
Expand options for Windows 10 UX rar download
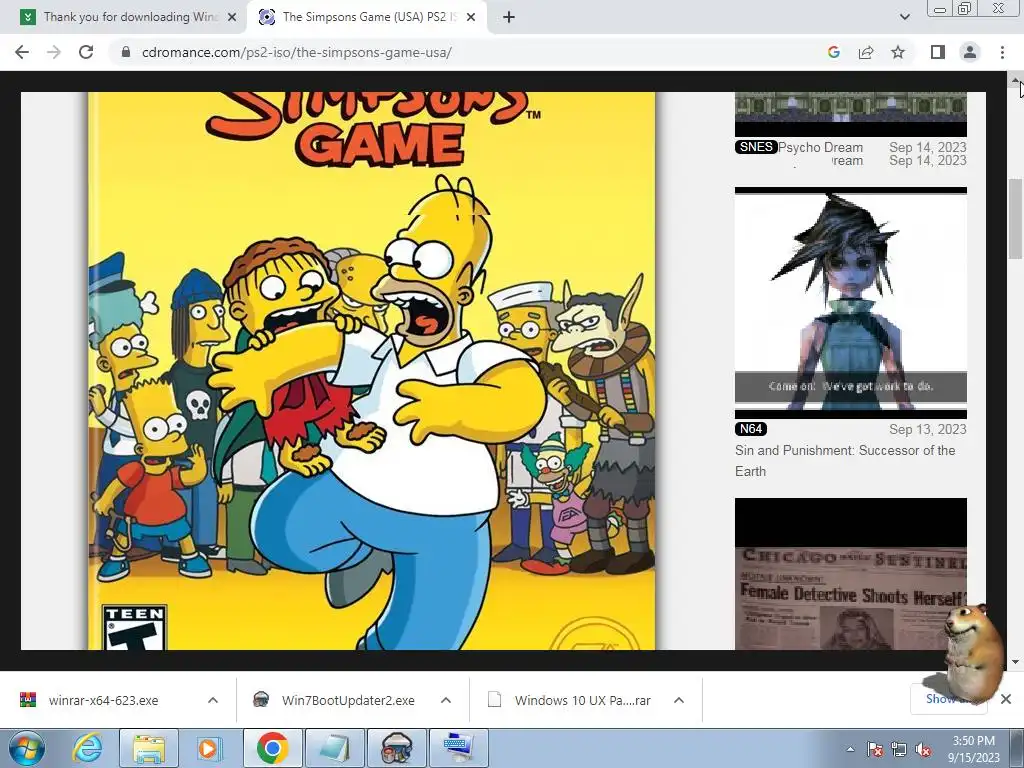pyautogui.click(x=679, y=700)
